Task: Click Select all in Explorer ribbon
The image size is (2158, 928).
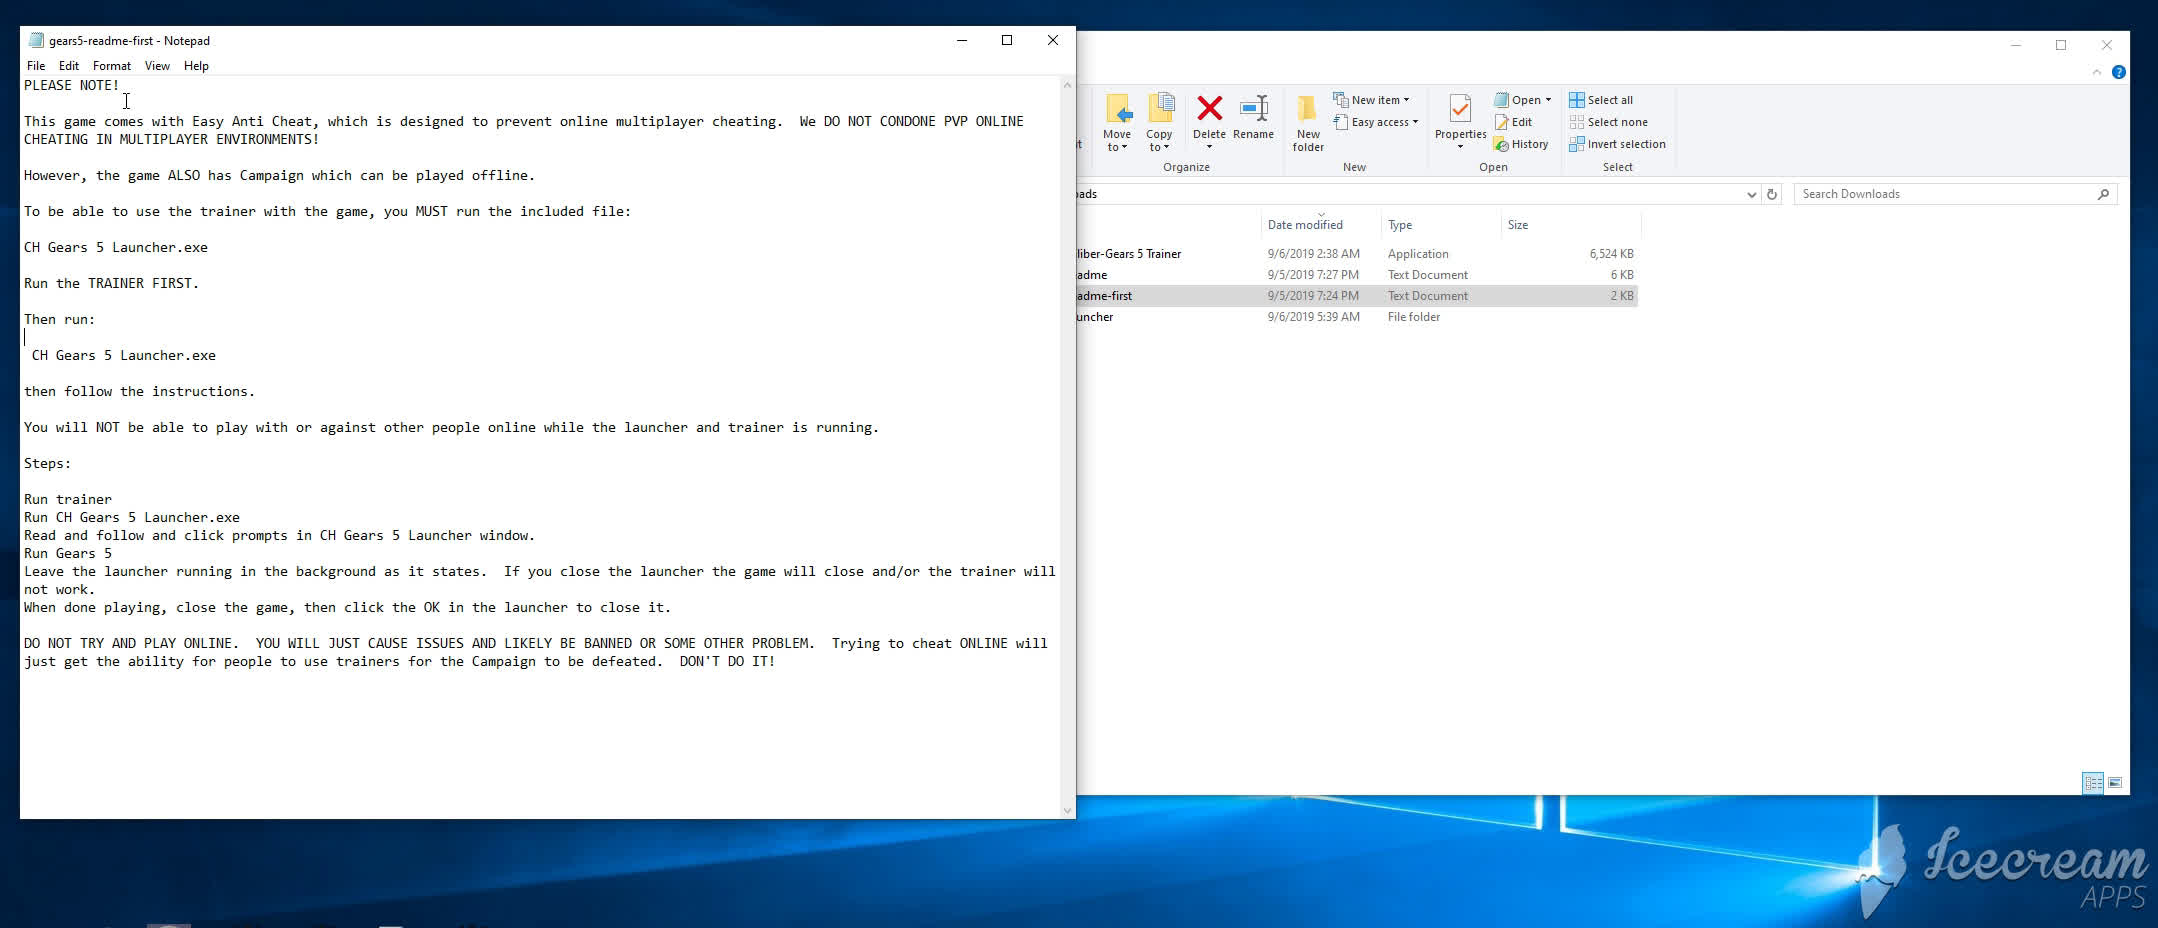Action: tap(1601, 100)
